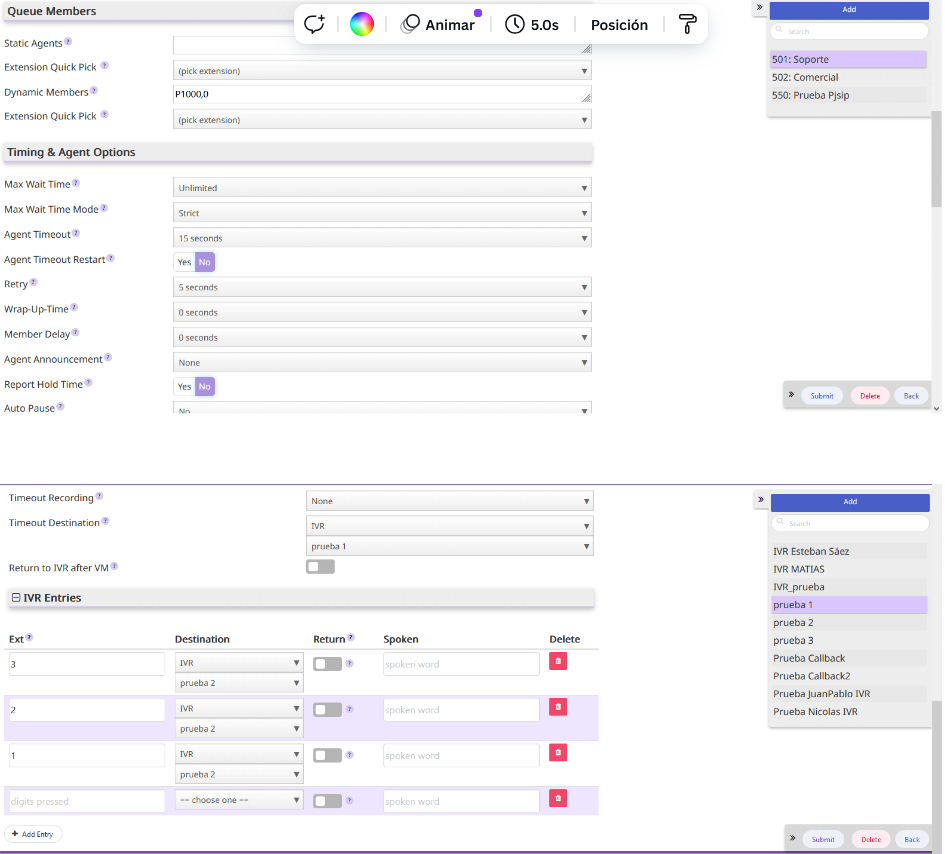945x854 pixels.
Task: Enable the Return switch for Ext 2 entry
Action: coord(327,710)
